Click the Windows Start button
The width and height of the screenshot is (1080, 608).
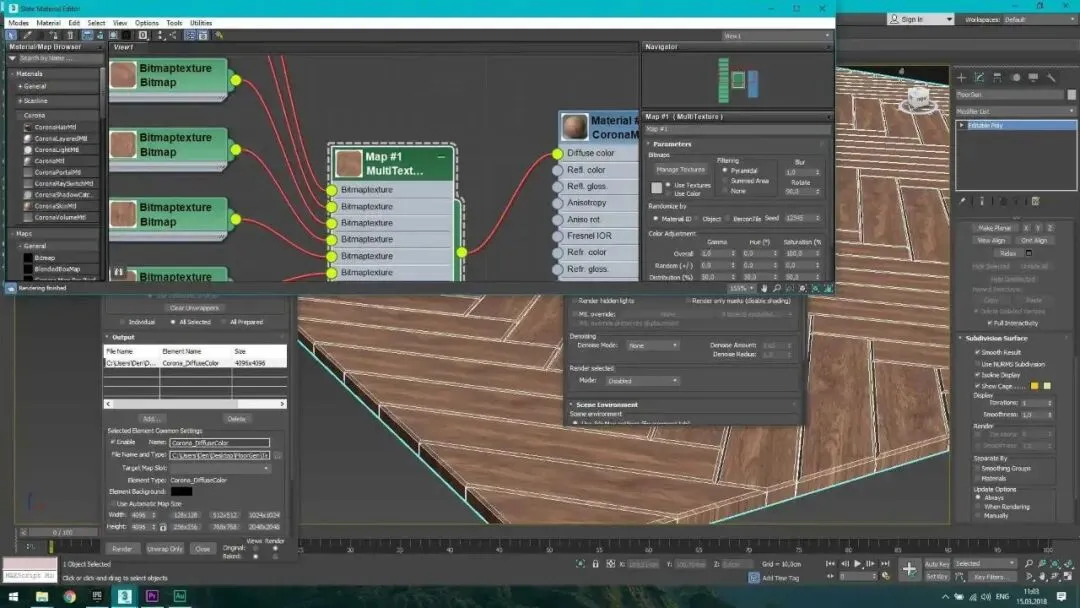tap(13, 596)
